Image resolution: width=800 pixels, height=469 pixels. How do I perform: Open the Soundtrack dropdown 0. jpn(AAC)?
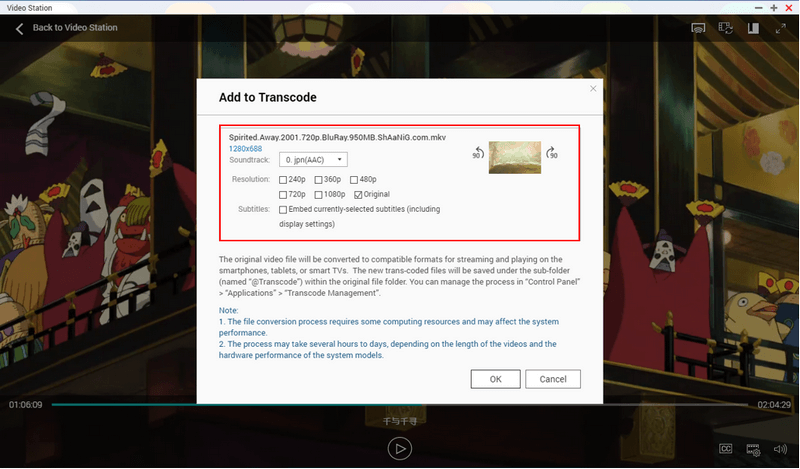313,160
